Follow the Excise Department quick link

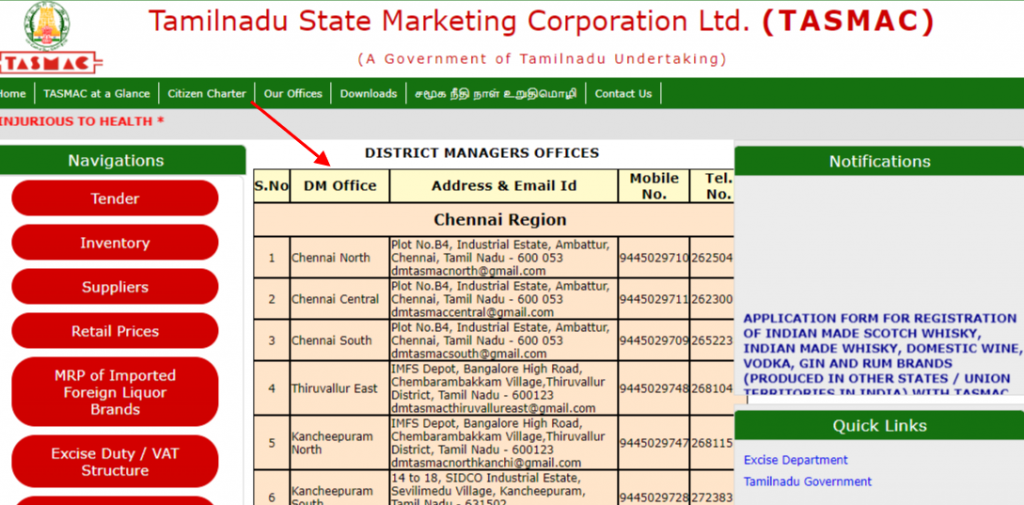point(795,460)
